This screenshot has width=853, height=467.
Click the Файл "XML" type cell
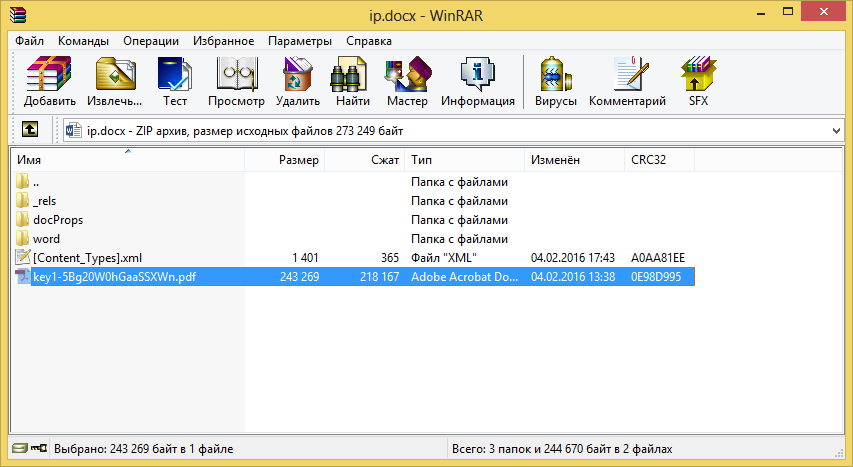click(x=443, y=257)
